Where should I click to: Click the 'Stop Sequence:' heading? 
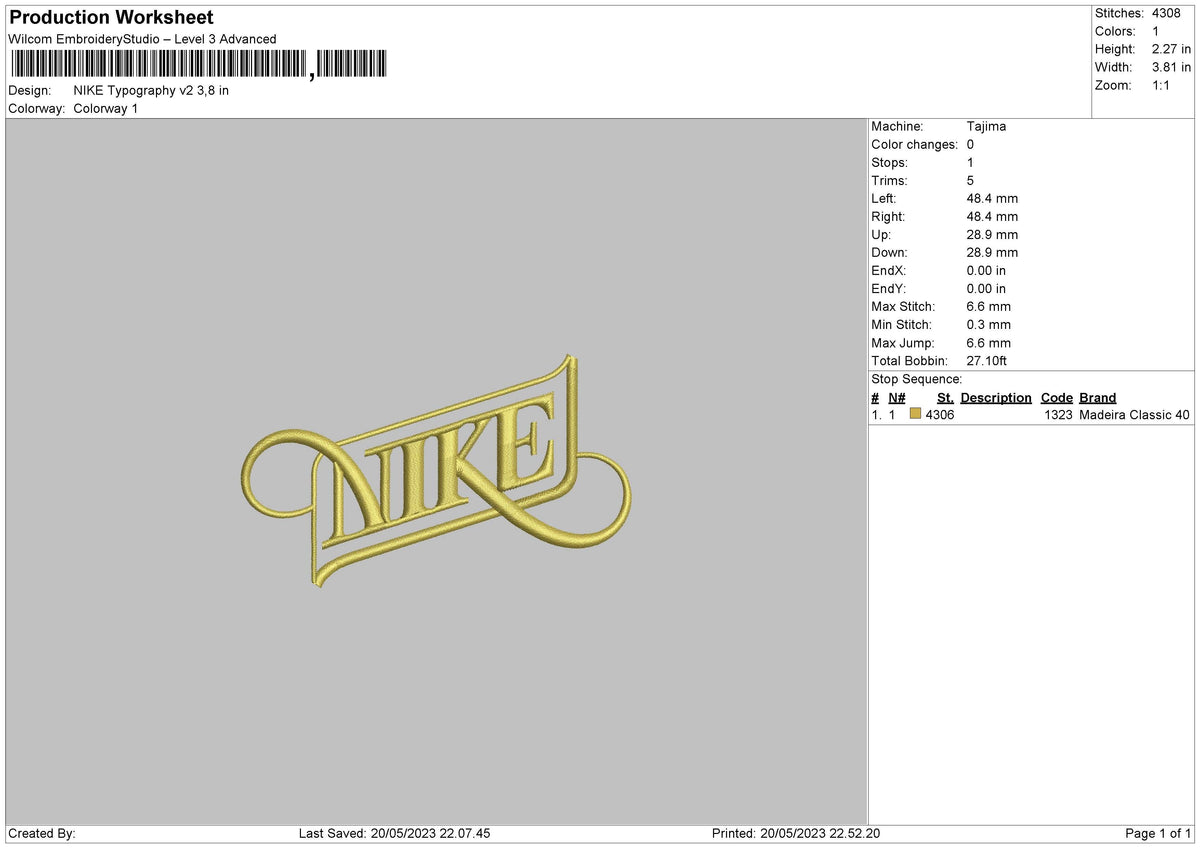[916, 379]
